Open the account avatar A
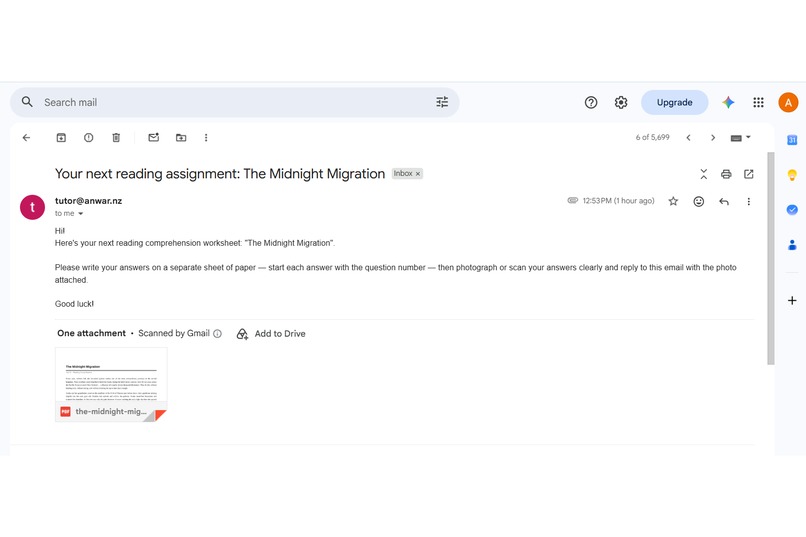Image resolution: width=806 pixels, height=537 pixels. [788, 102]
